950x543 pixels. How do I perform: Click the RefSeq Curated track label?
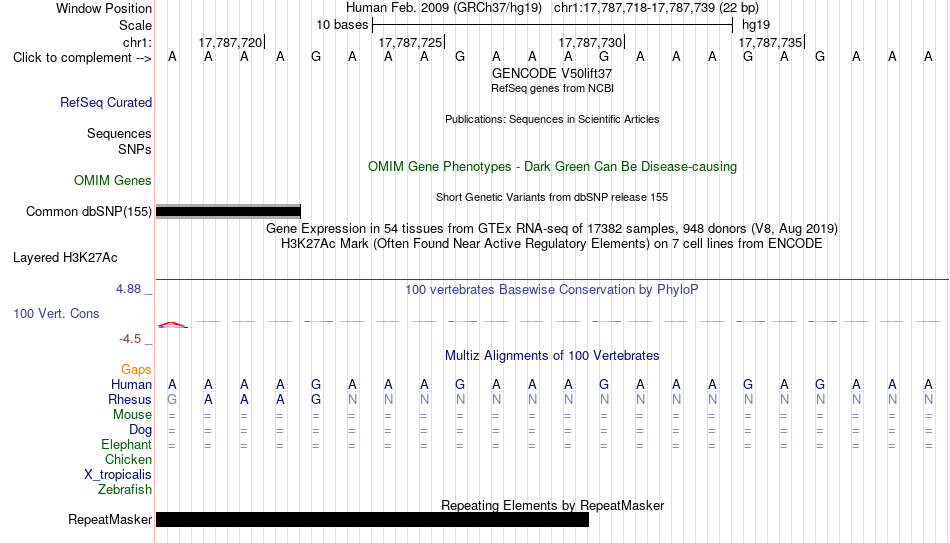(106, 102)
